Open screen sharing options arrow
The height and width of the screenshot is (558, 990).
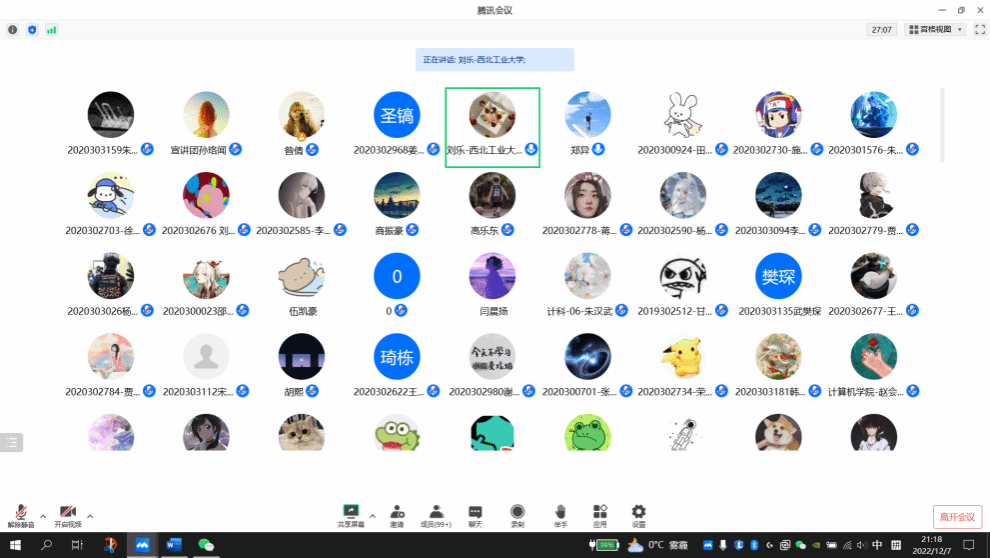[373, 516]
